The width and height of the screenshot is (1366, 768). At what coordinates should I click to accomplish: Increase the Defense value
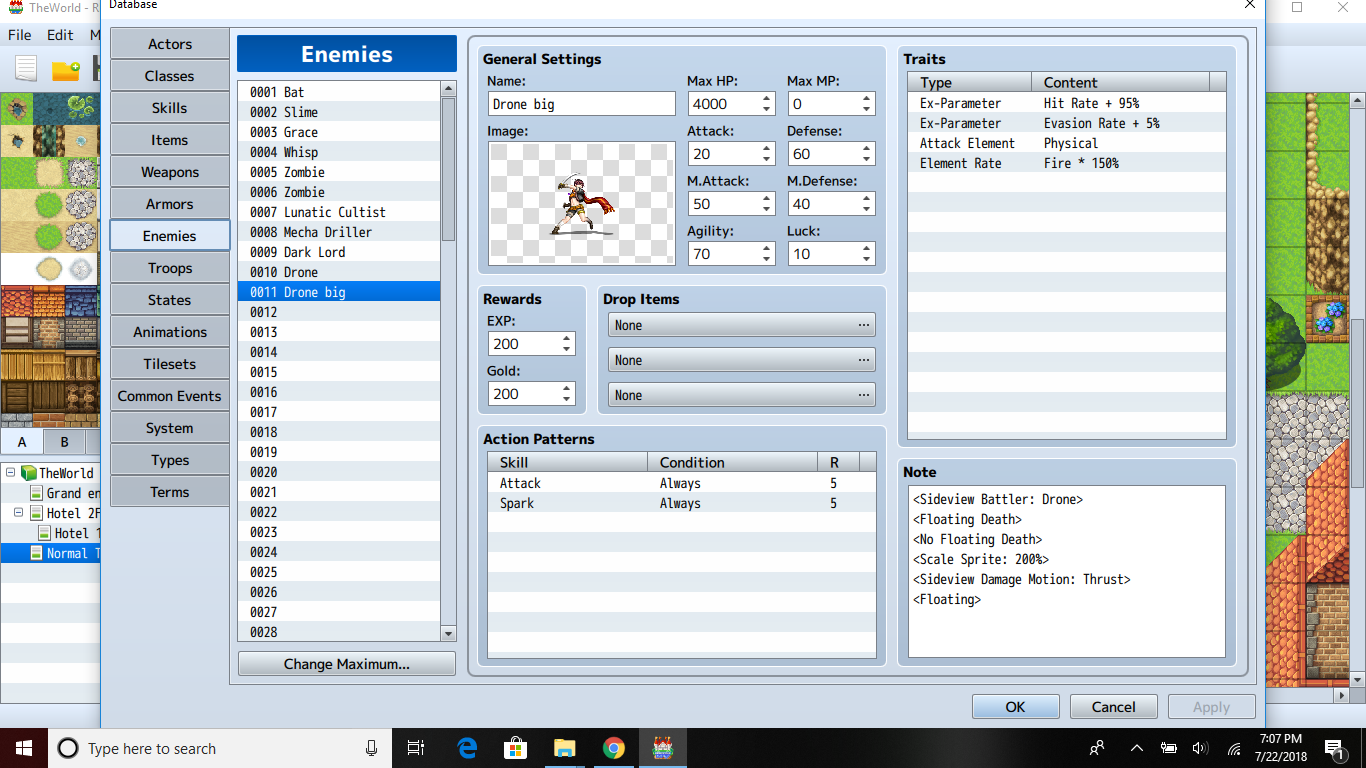coord(867,149)
